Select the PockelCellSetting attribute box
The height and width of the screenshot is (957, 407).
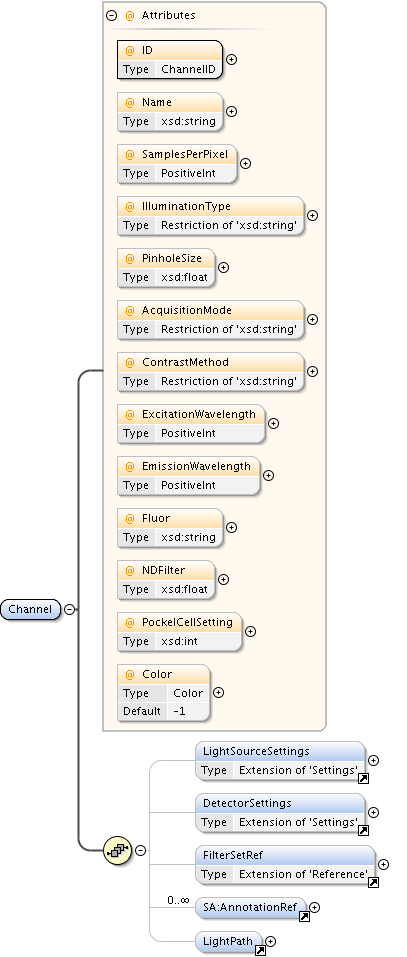[x=179, y=632]
